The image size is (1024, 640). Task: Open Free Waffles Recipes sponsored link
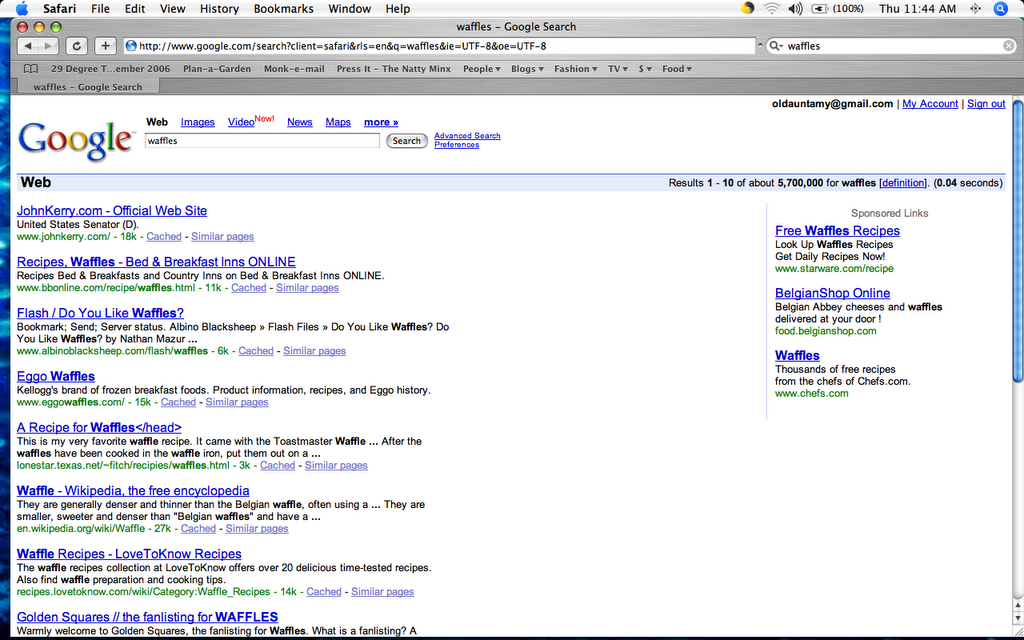point(837,231)
